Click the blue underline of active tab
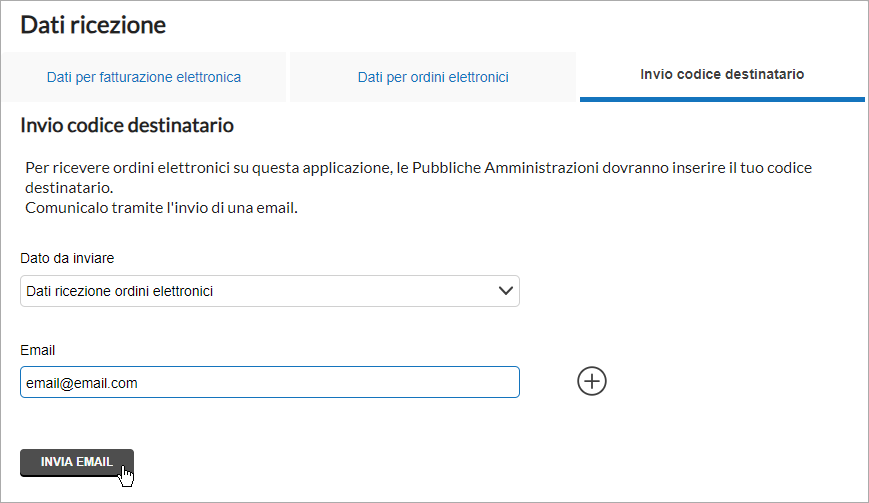The height and width of the screenshot is (503, 869). point(722,100)
